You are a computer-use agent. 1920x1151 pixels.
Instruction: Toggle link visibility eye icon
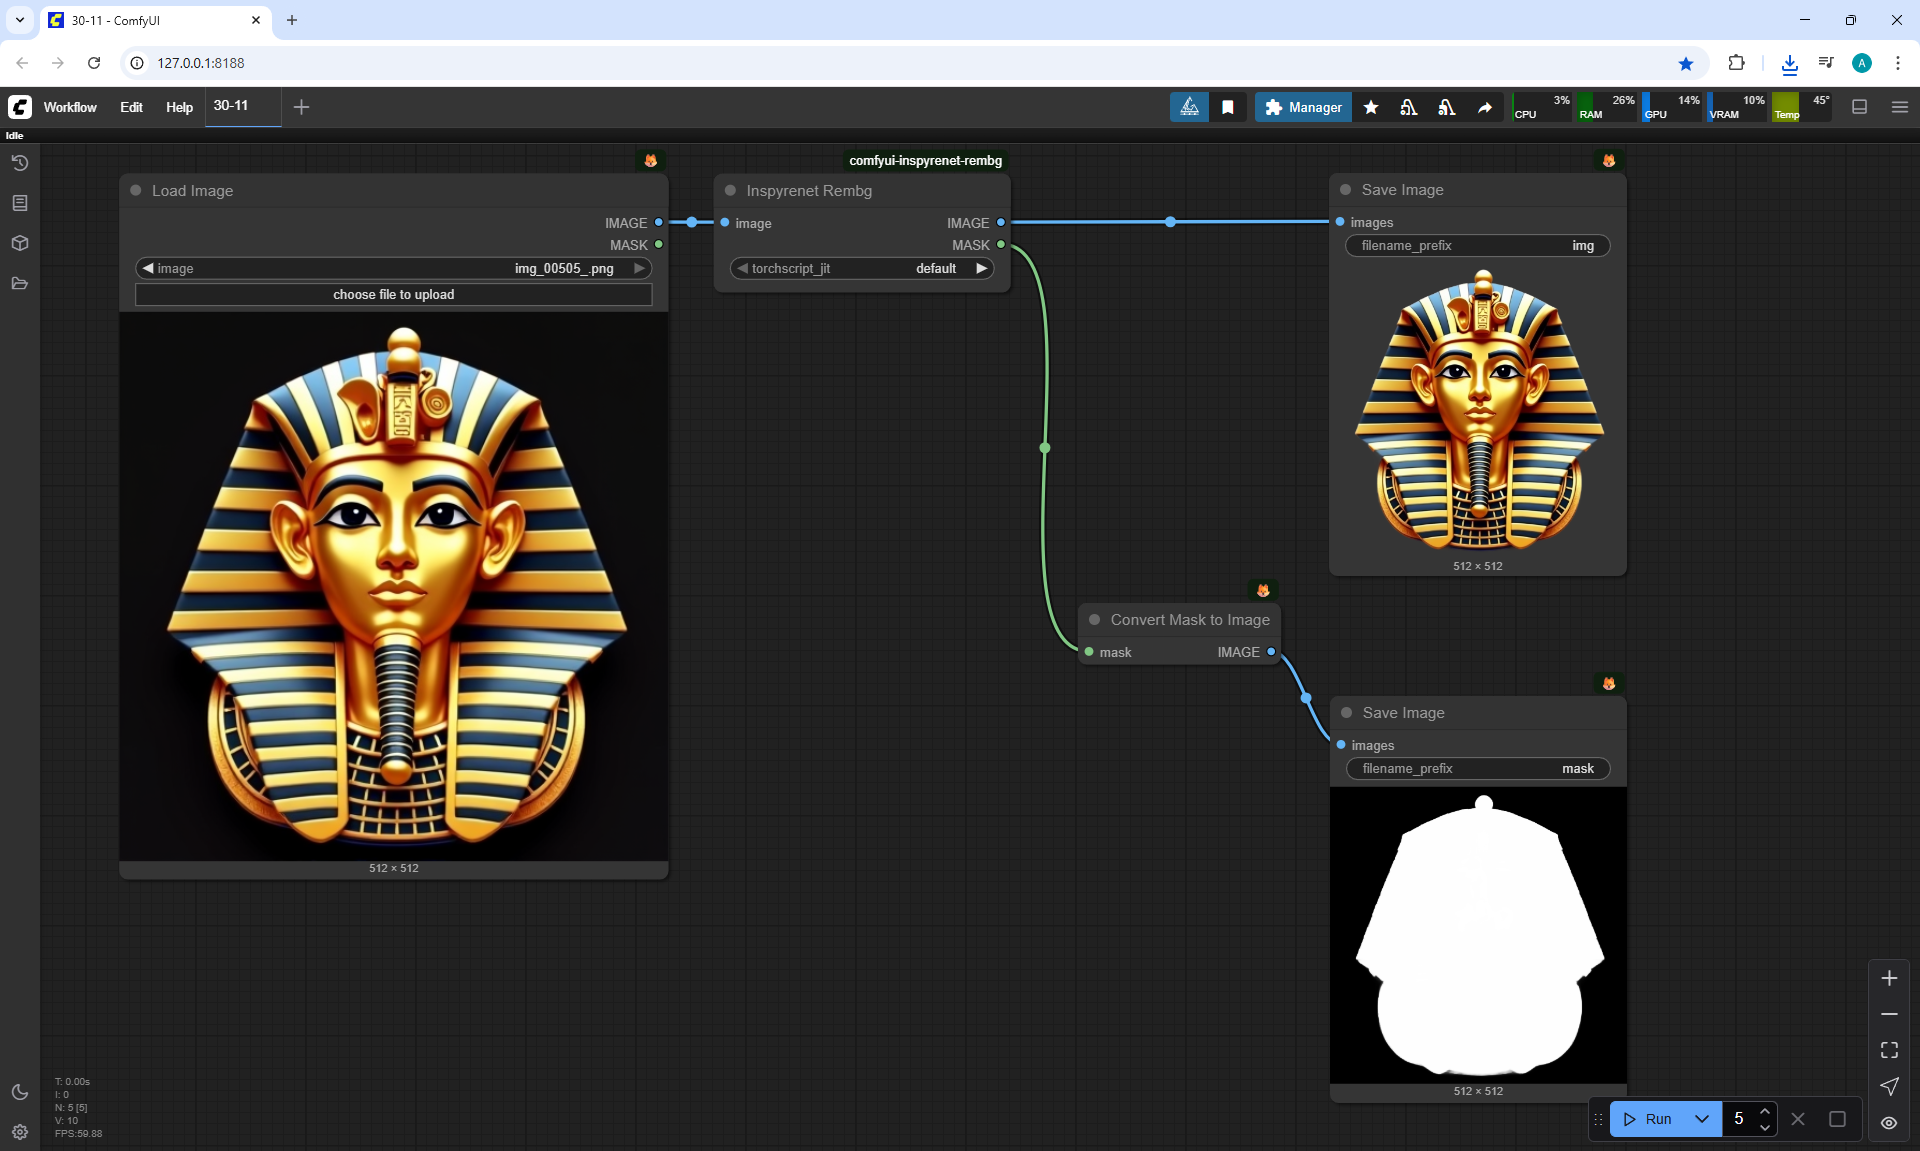click(x=1889, y=1122)
